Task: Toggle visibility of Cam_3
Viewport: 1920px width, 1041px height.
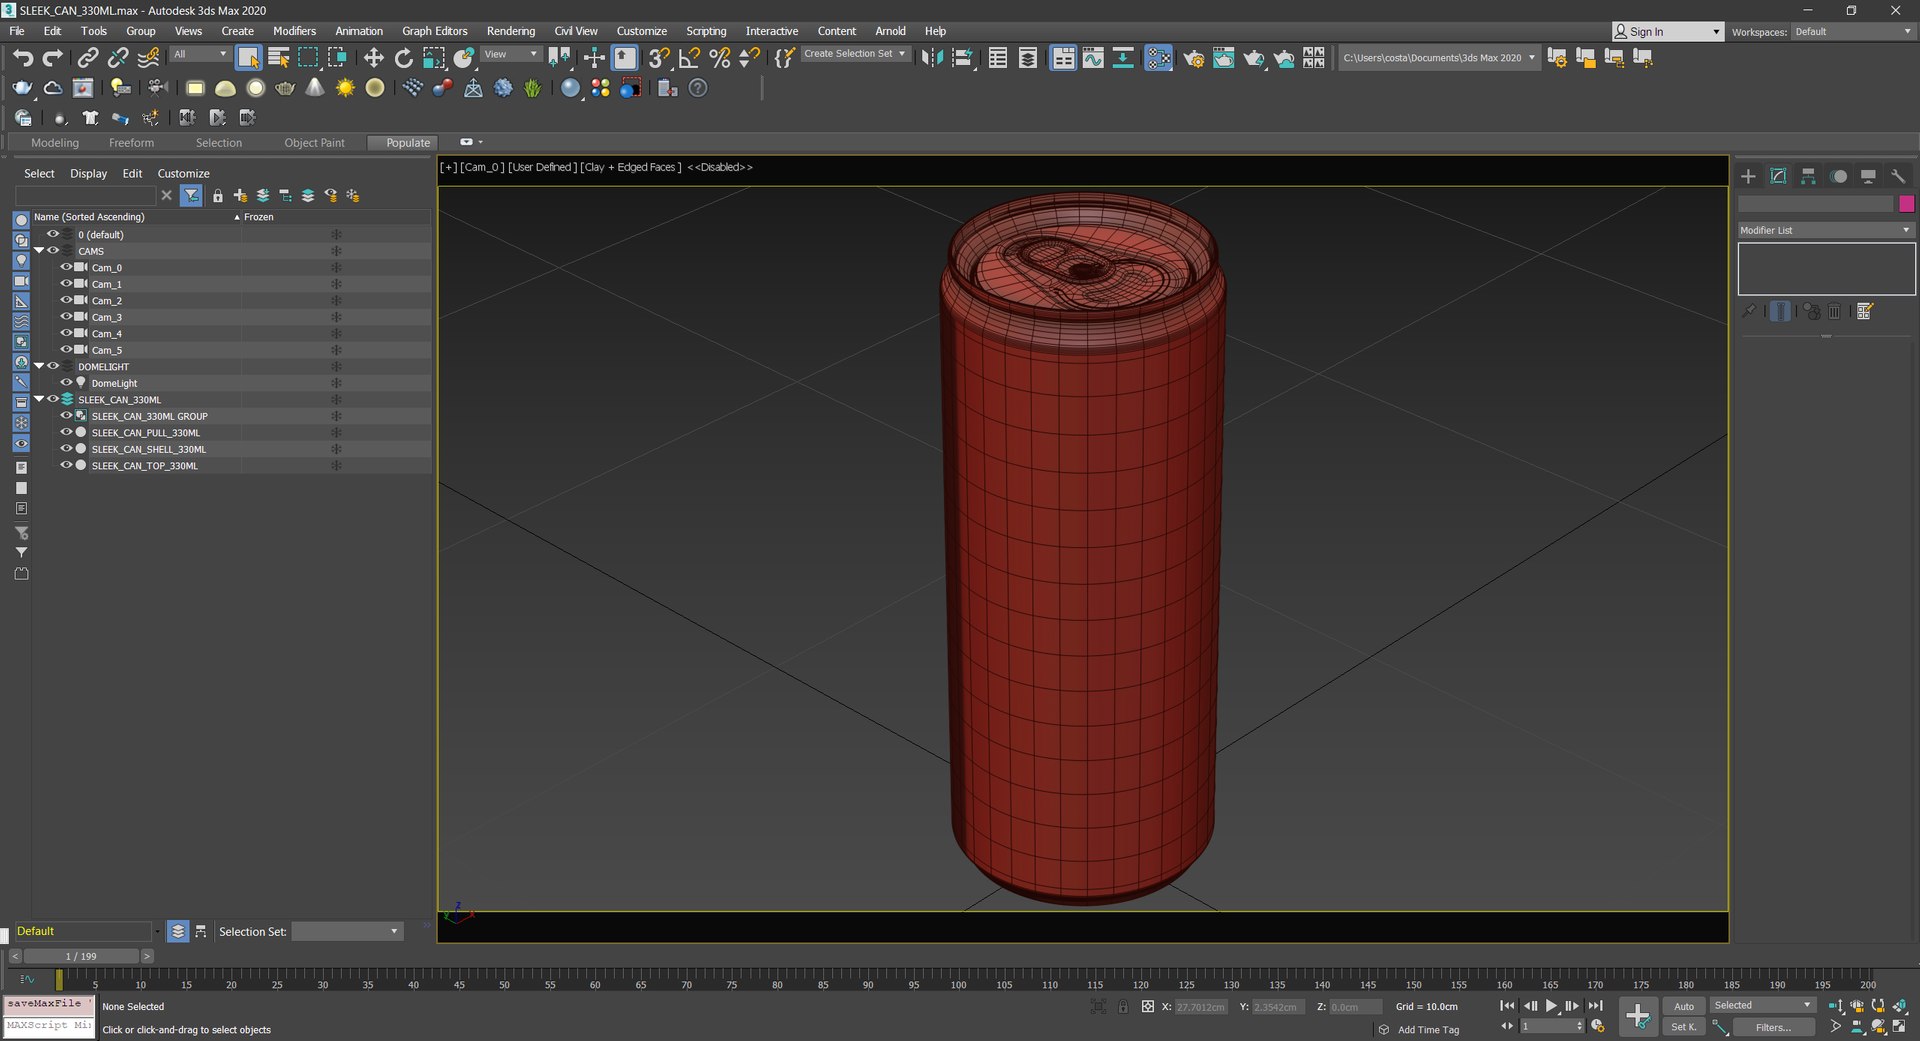Action: tap(66, 316)
